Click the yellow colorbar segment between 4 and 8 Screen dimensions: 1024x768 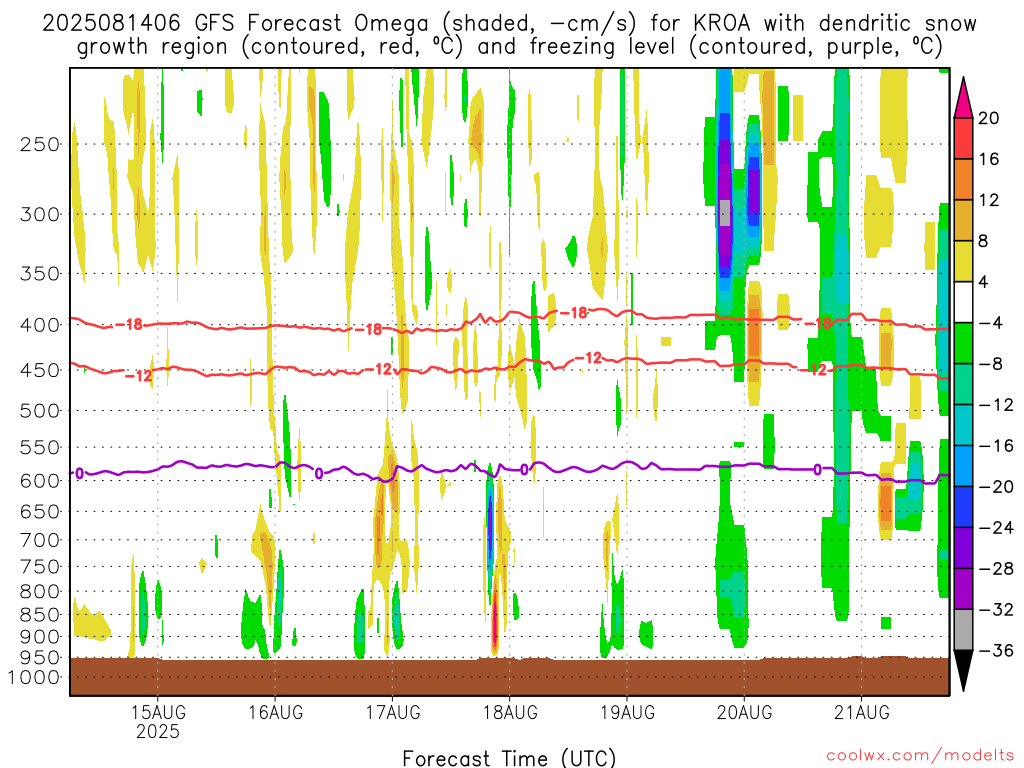963,261
